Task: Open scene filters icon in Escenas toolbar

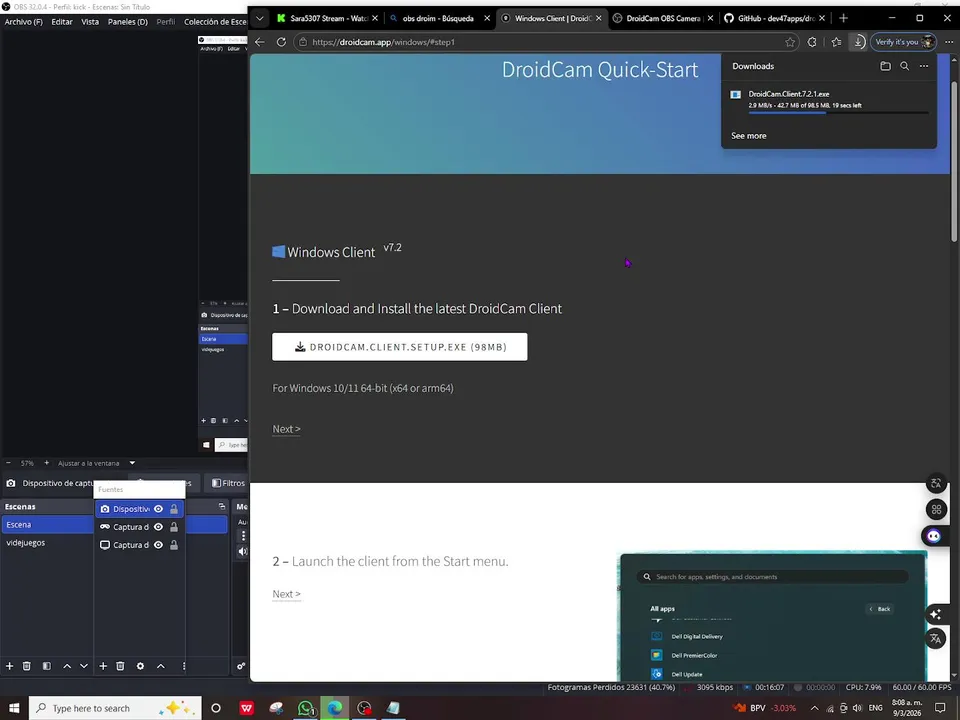Action: coord(47,666)
